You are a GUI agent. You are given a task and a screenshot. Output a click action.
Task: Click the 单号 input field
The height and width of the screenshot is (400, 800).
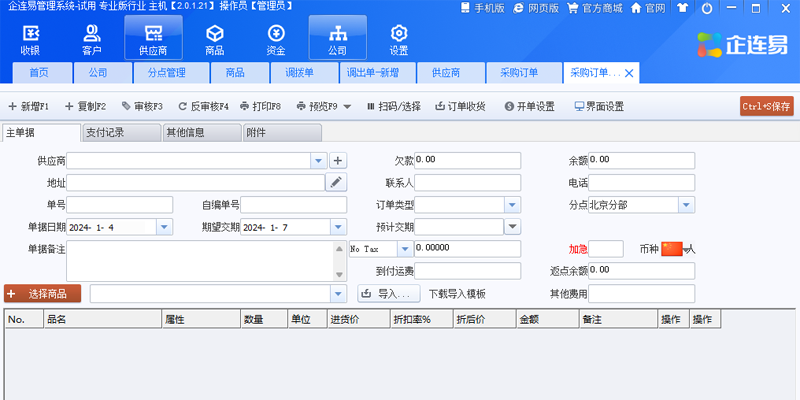(120, 205)
